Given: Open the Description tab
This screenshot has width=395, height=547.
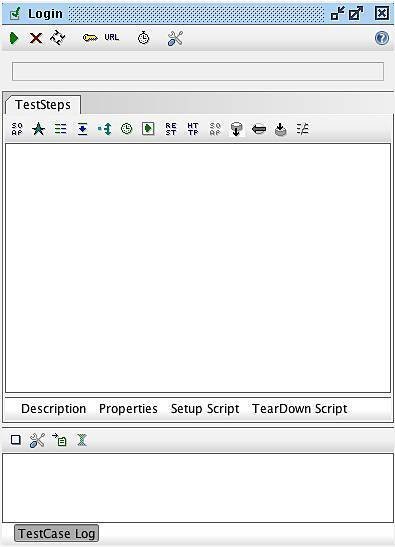Looking at the screenshot, I should pos(53,409).
